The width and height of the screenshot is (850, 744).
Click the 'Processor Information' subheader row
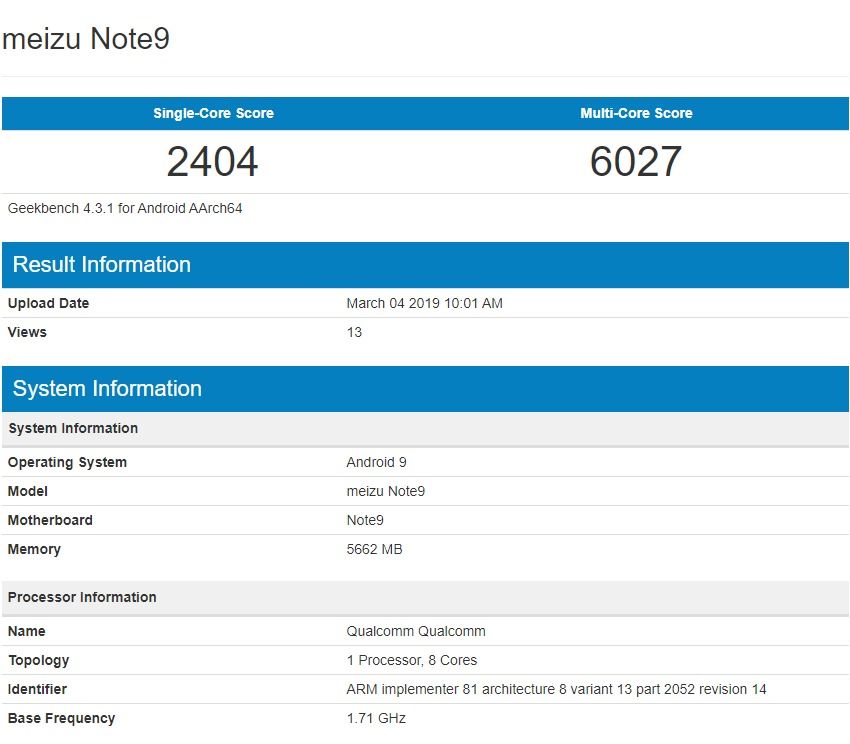tap(425, 598)
